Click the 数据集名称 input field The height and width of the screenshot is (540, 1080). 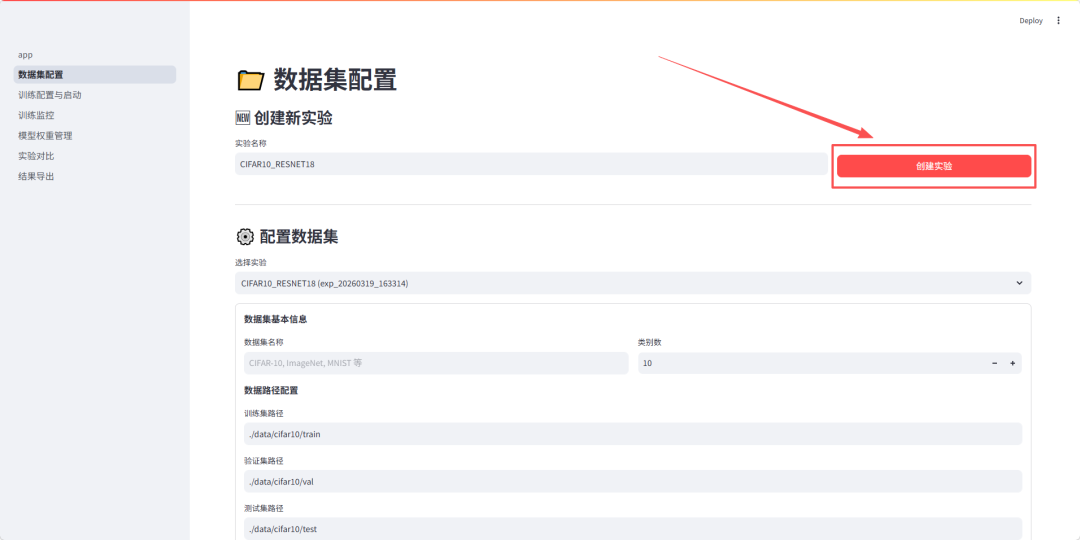coord(436,363)
